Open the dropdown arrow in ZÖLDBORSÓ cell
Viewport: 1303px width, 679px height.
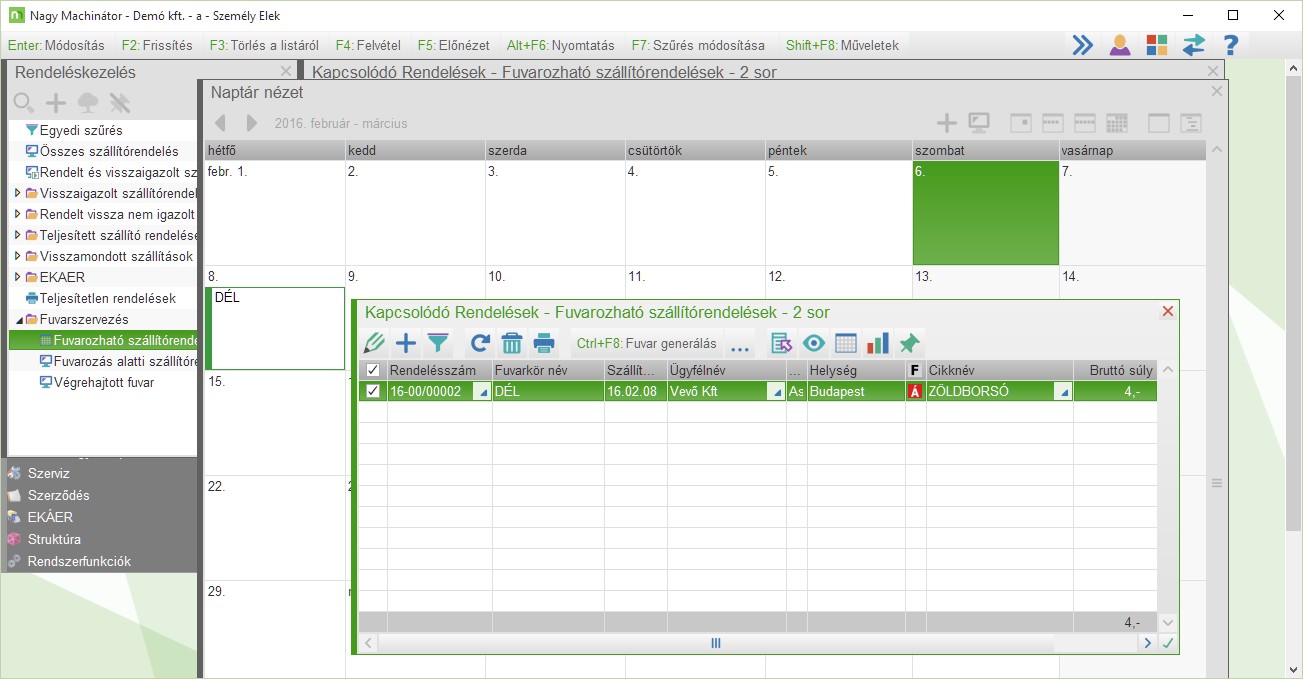point(1065,392)
